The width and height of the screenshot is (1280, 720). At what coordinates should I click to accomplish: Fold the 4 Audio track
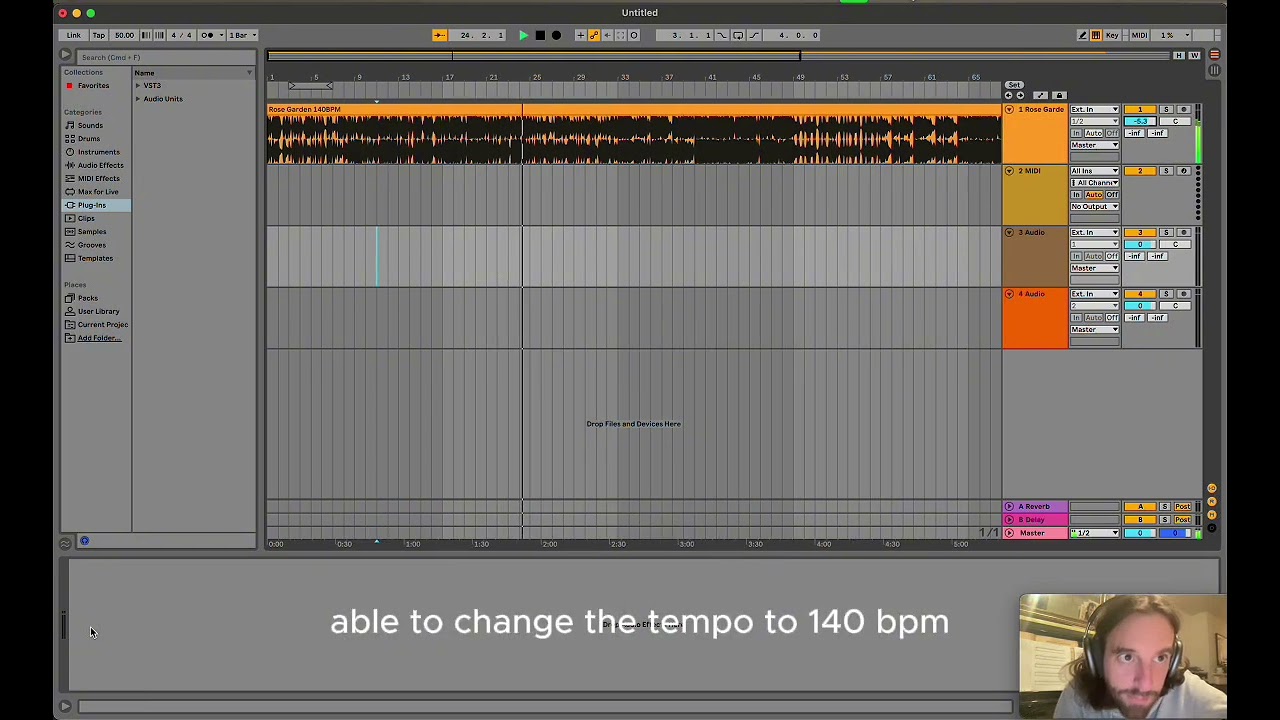pyautogui.click(x=1009, y=294)
